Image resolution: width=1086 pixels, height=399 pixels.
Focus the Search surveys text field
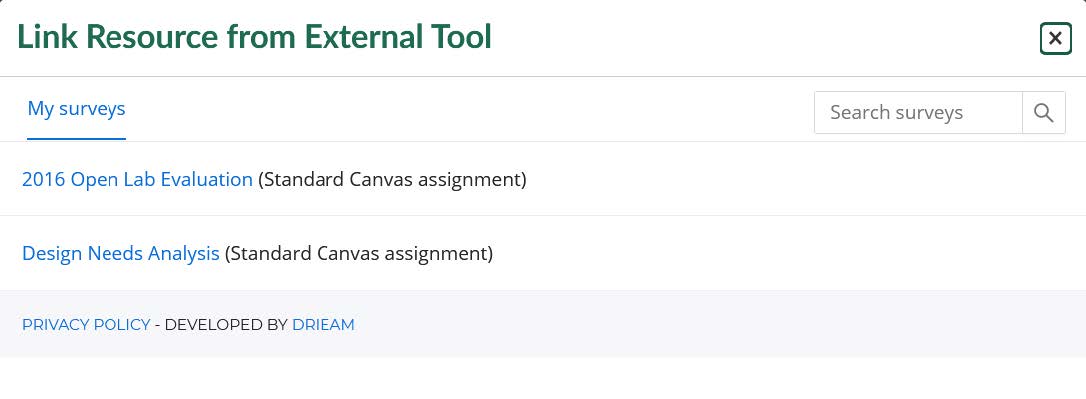tap(918, 112)
